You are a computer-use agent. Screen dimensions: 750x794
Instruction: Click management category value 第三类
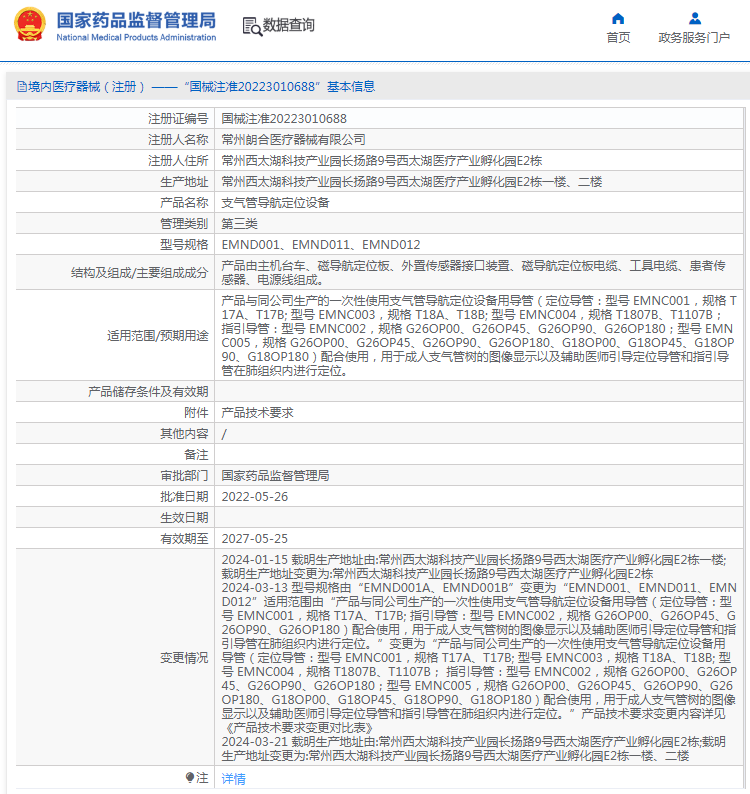coord(240,224)
